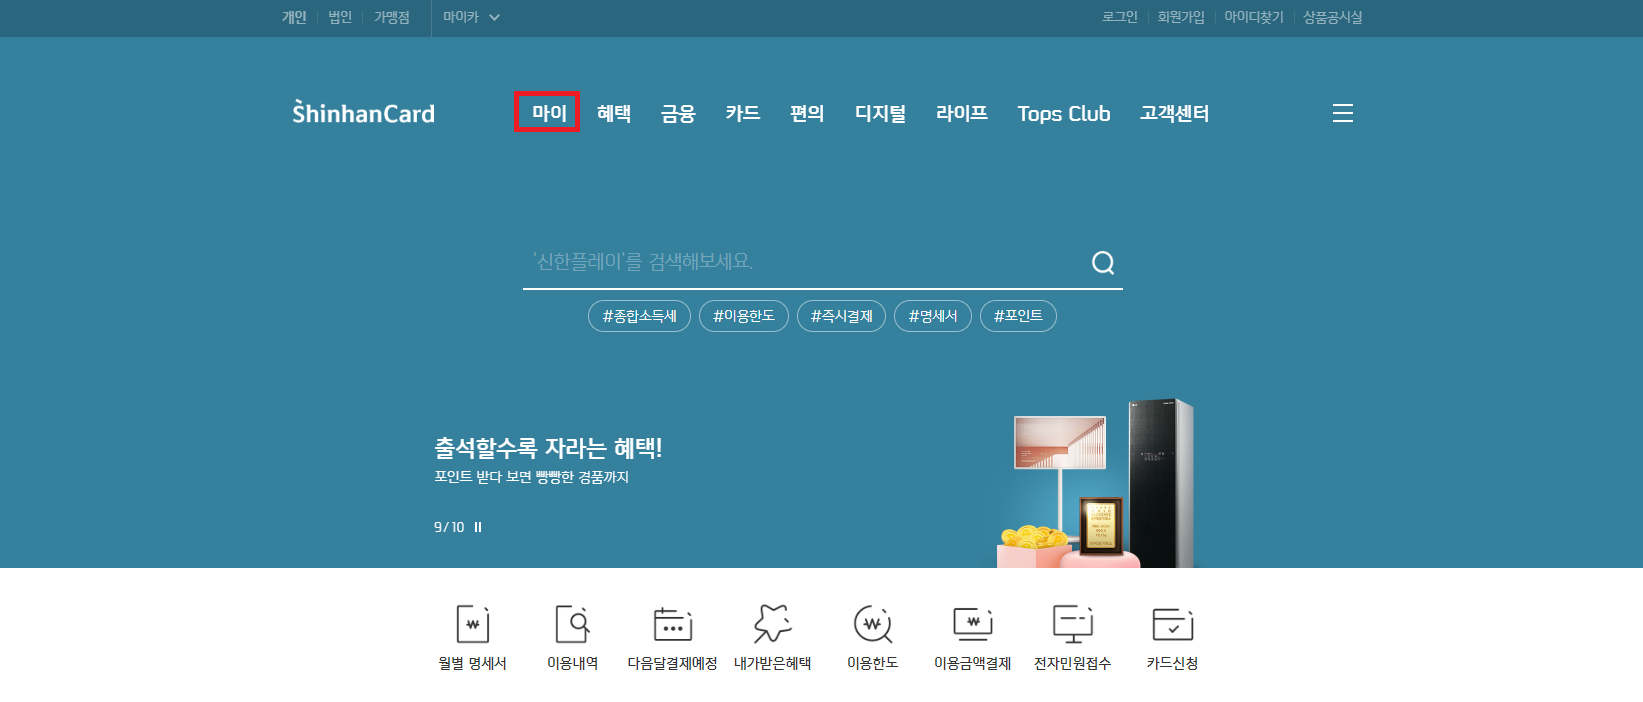Image resolution: width=1643 pixels, height=702 pixels.
Task: Click the banner prize products image
Action: (1096, 483)
